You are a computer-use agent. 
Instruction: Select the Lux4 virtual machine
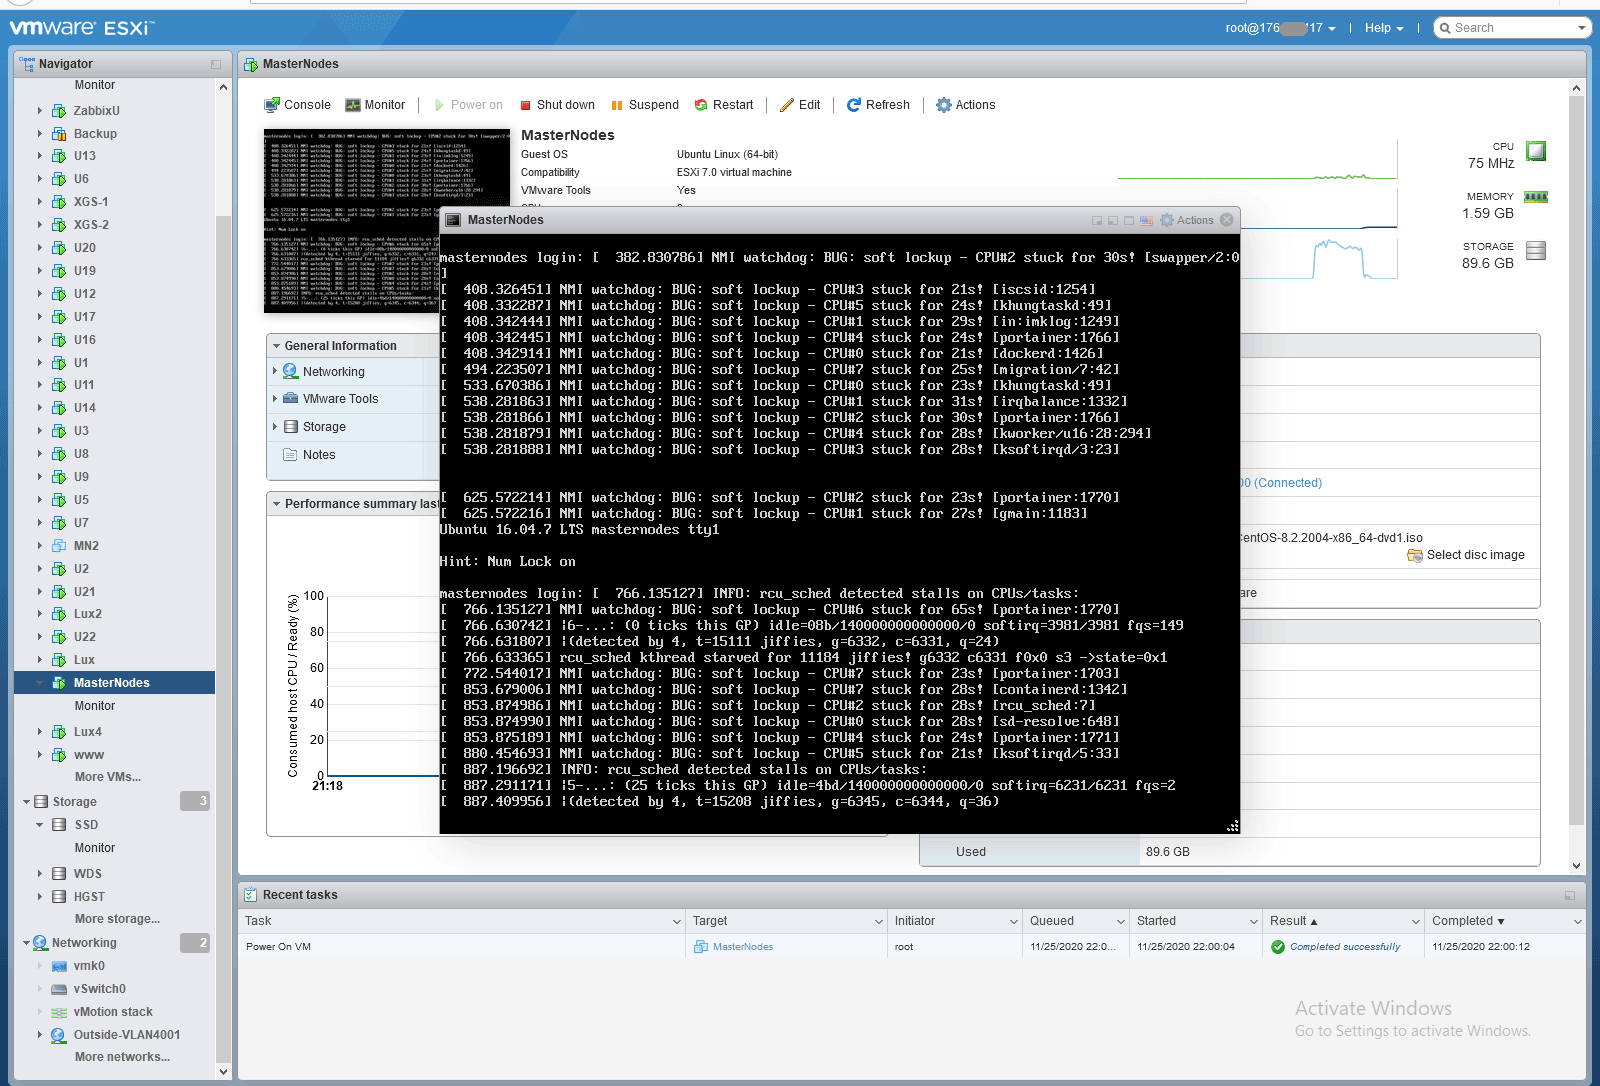pyautogui.click(x=88, y=732)
